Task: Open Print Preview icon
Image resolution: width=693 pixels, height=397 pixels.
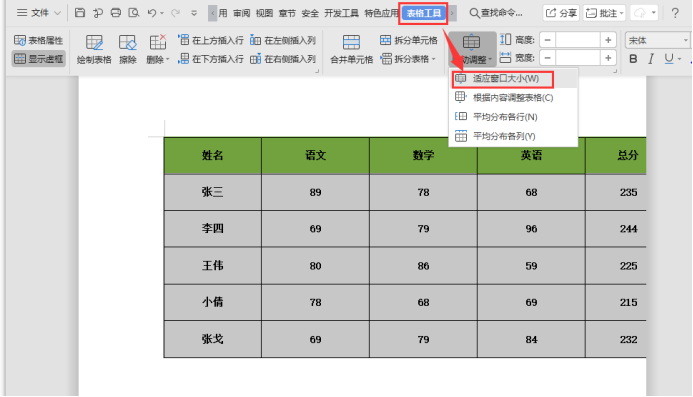Action: [133, 13]
